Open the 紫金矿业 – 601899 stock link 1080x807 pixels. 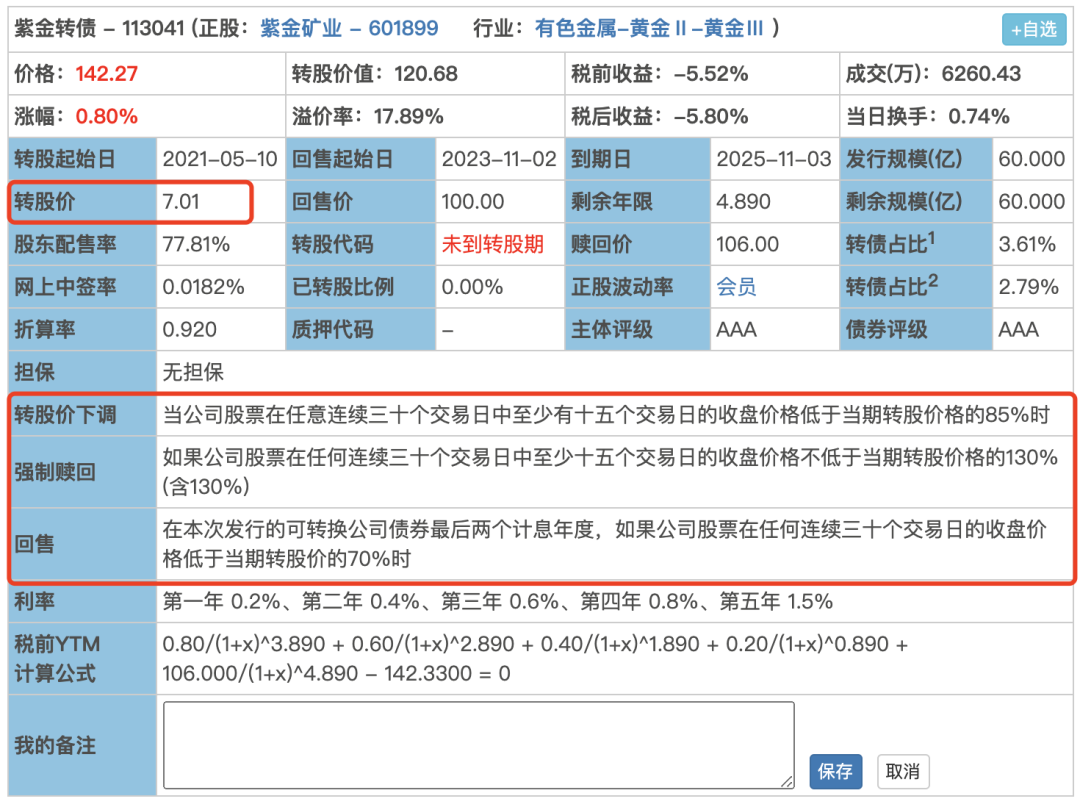(x=349, y=28)
